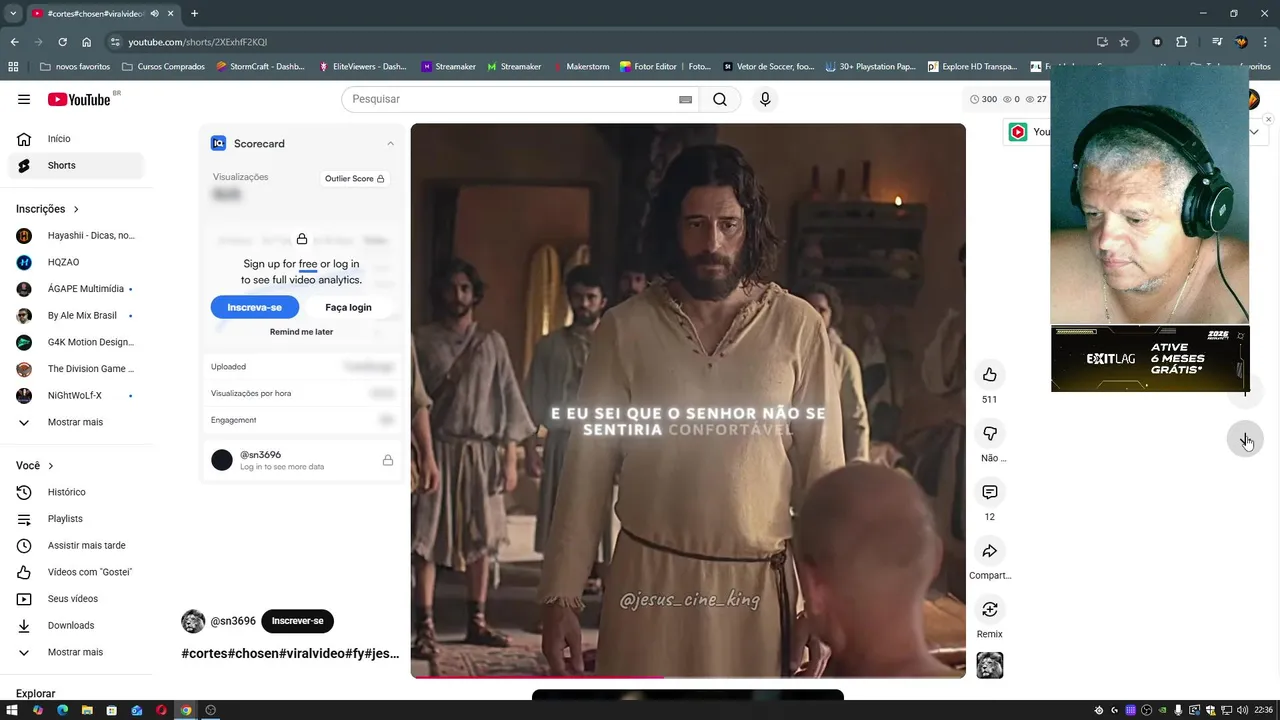Click the Scorecard IQ logo icon
This screenshot has height=720, width=1280.
click(218, 143)
